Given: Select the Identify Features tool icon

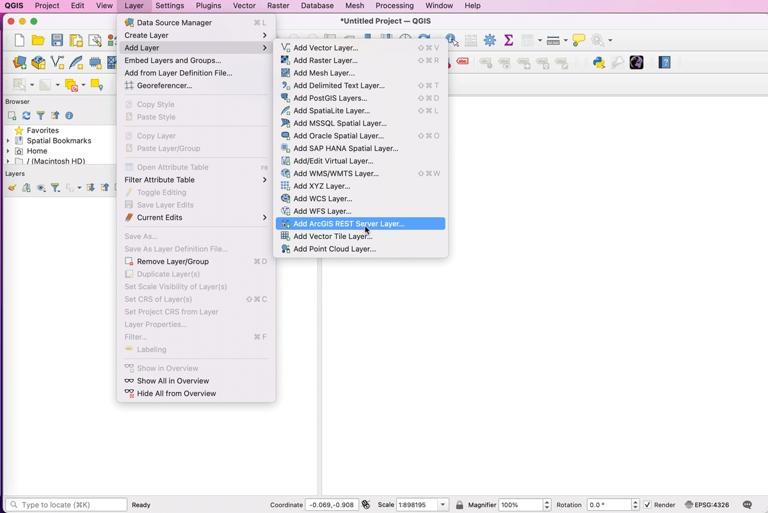Looking at the screenshot, I should click(452, 40).
